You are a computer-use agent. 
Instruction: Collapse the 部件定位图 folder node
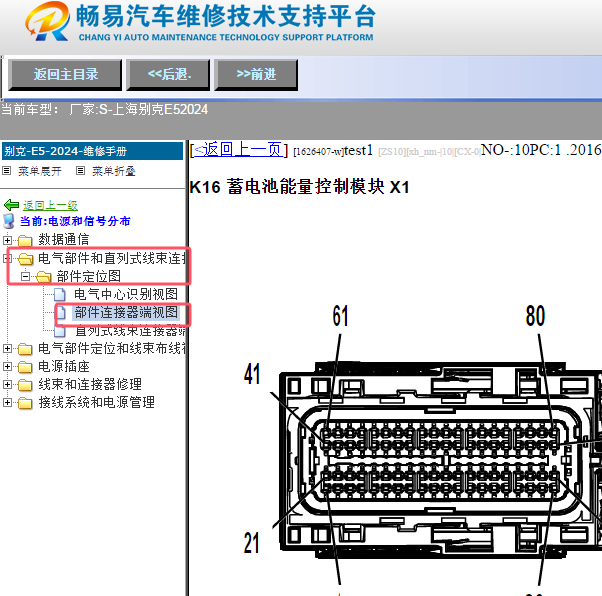click(25, 276)
